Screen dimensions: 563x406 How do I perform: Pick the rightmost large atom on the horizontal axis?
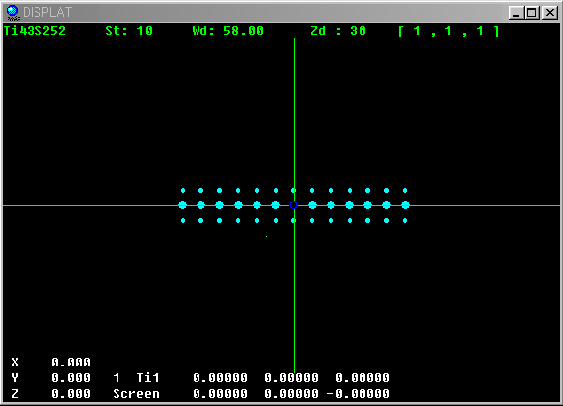[405, 205]
